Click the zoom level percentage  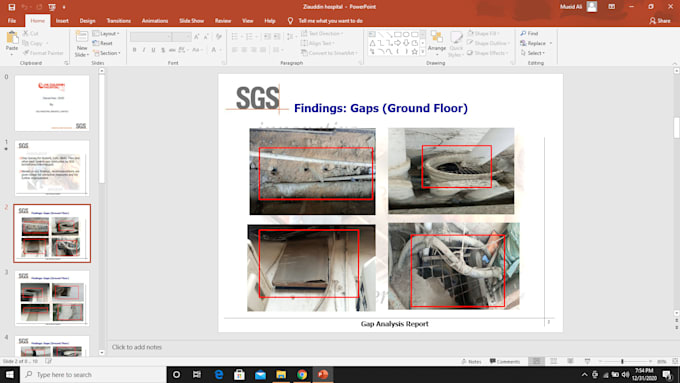(x=661, y=361)
